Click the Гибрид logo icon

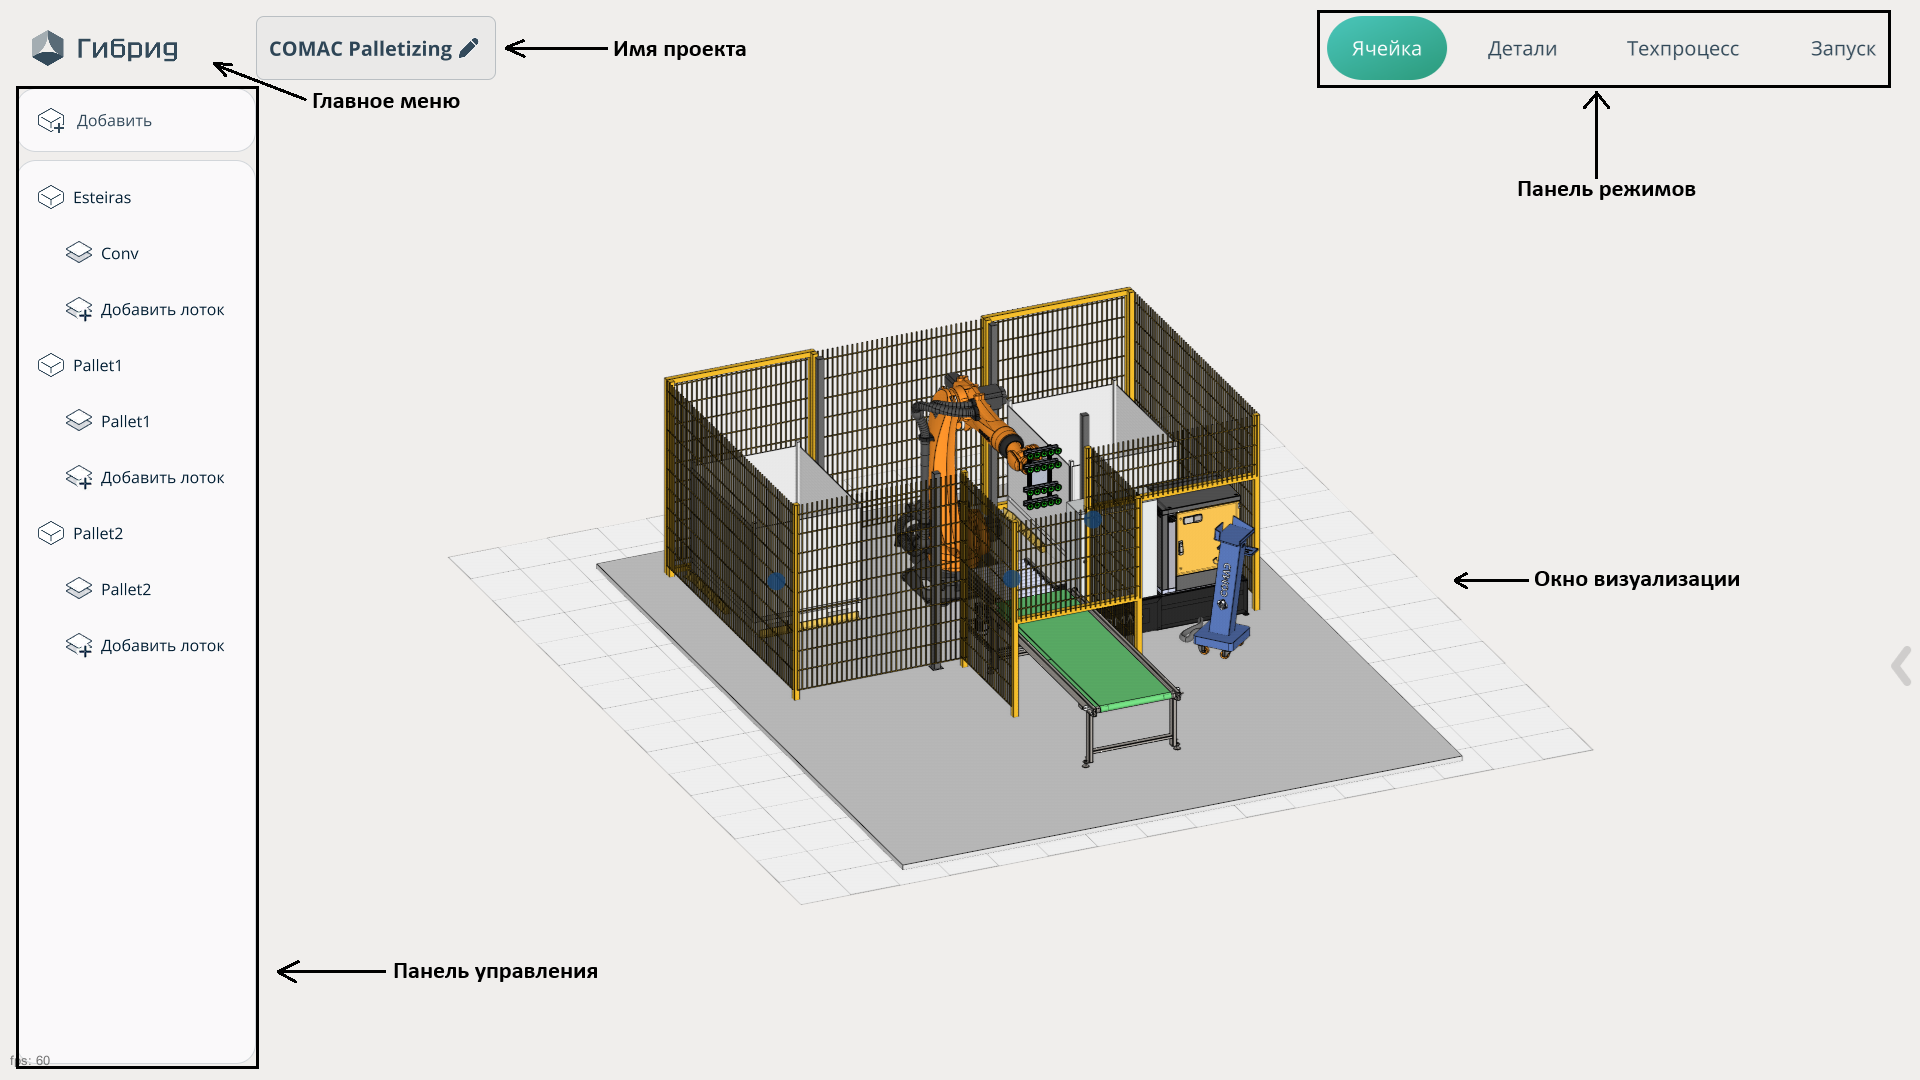click(x=48, y=48)
